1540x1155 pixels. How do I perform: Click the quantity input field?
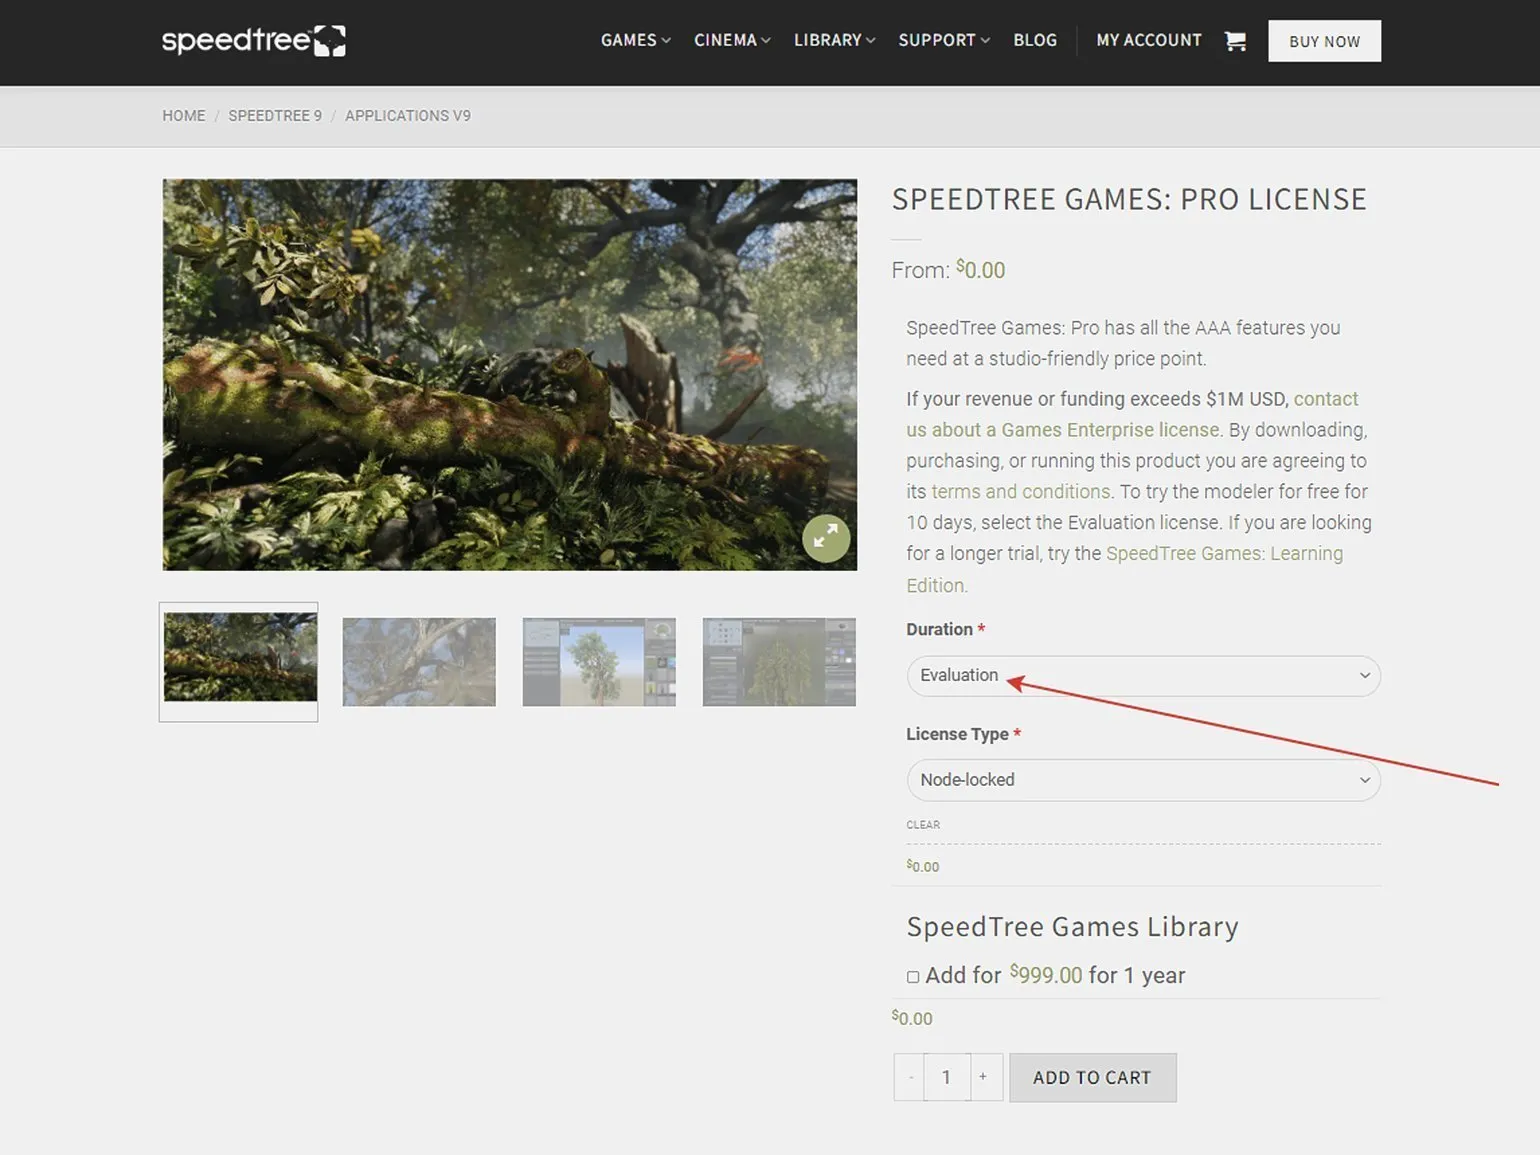[x=946, y=1077]
